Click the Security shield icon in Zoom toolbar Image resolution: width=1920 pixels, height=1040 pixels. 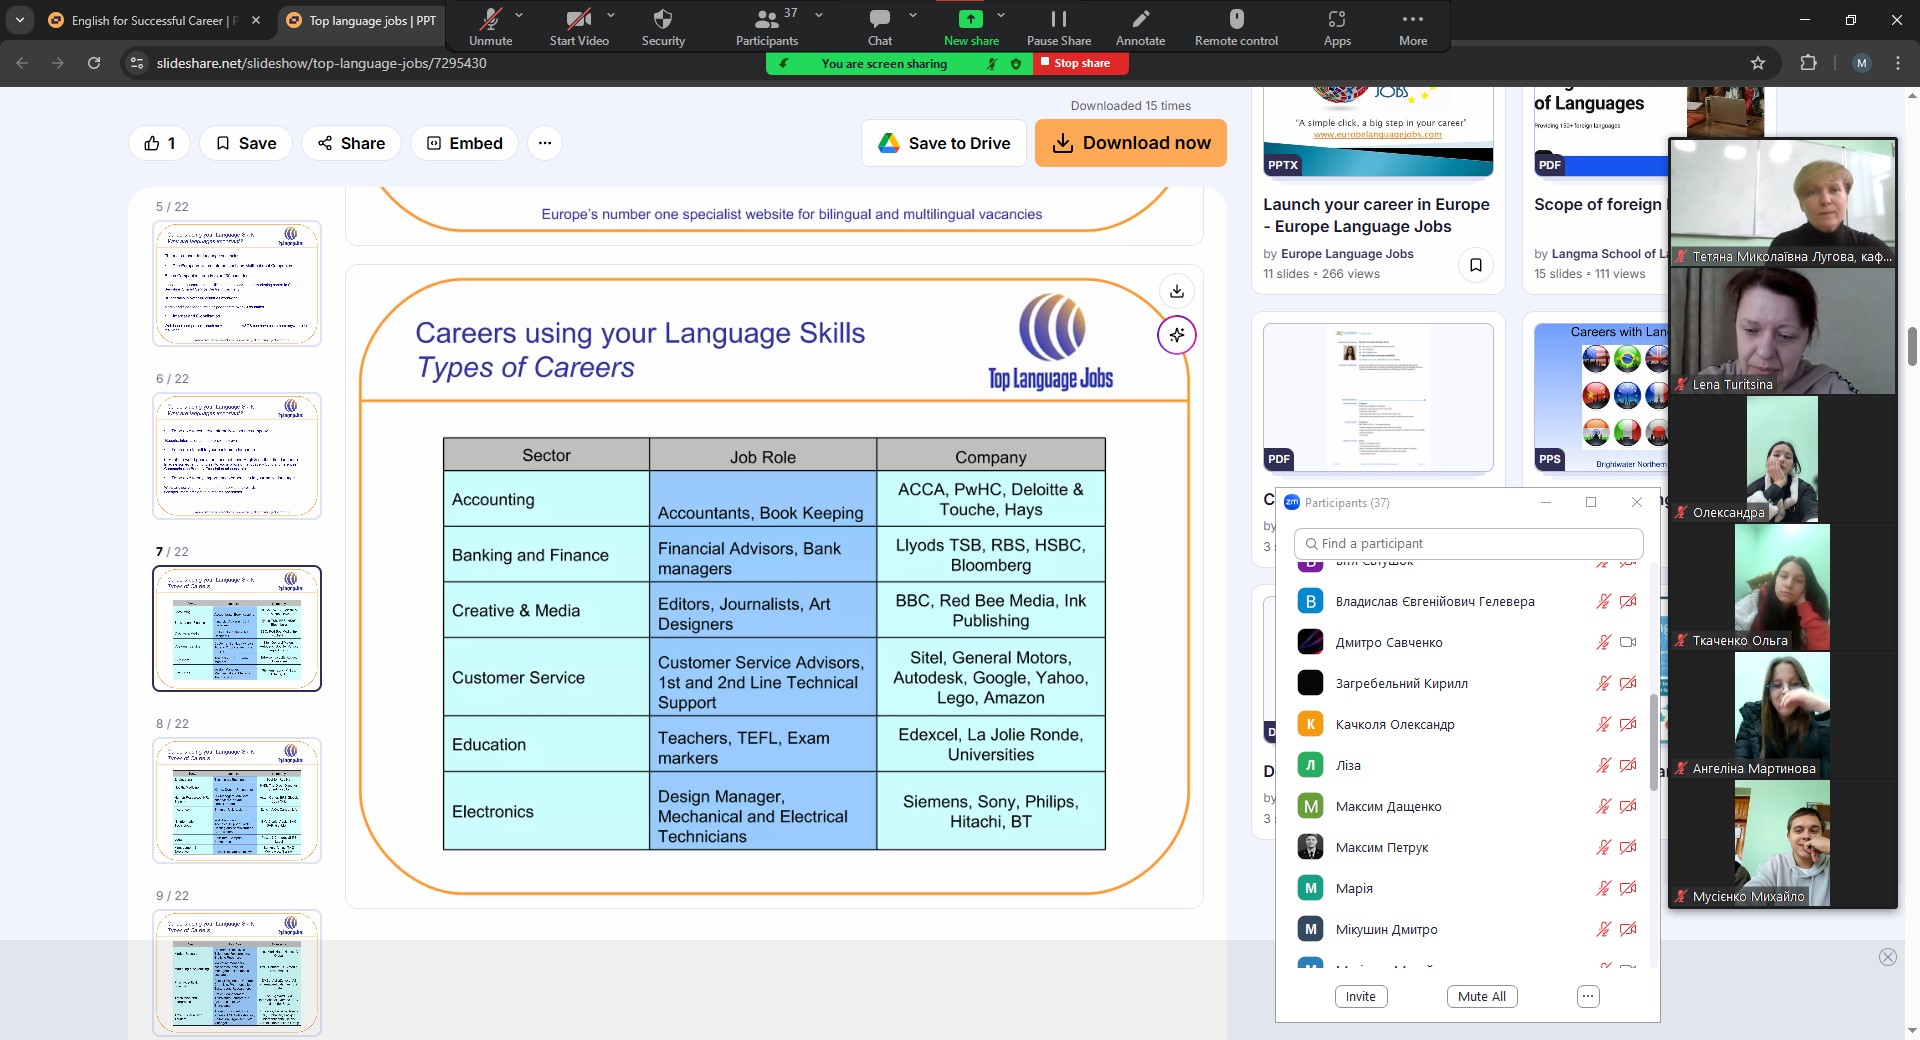pos(662,20)
